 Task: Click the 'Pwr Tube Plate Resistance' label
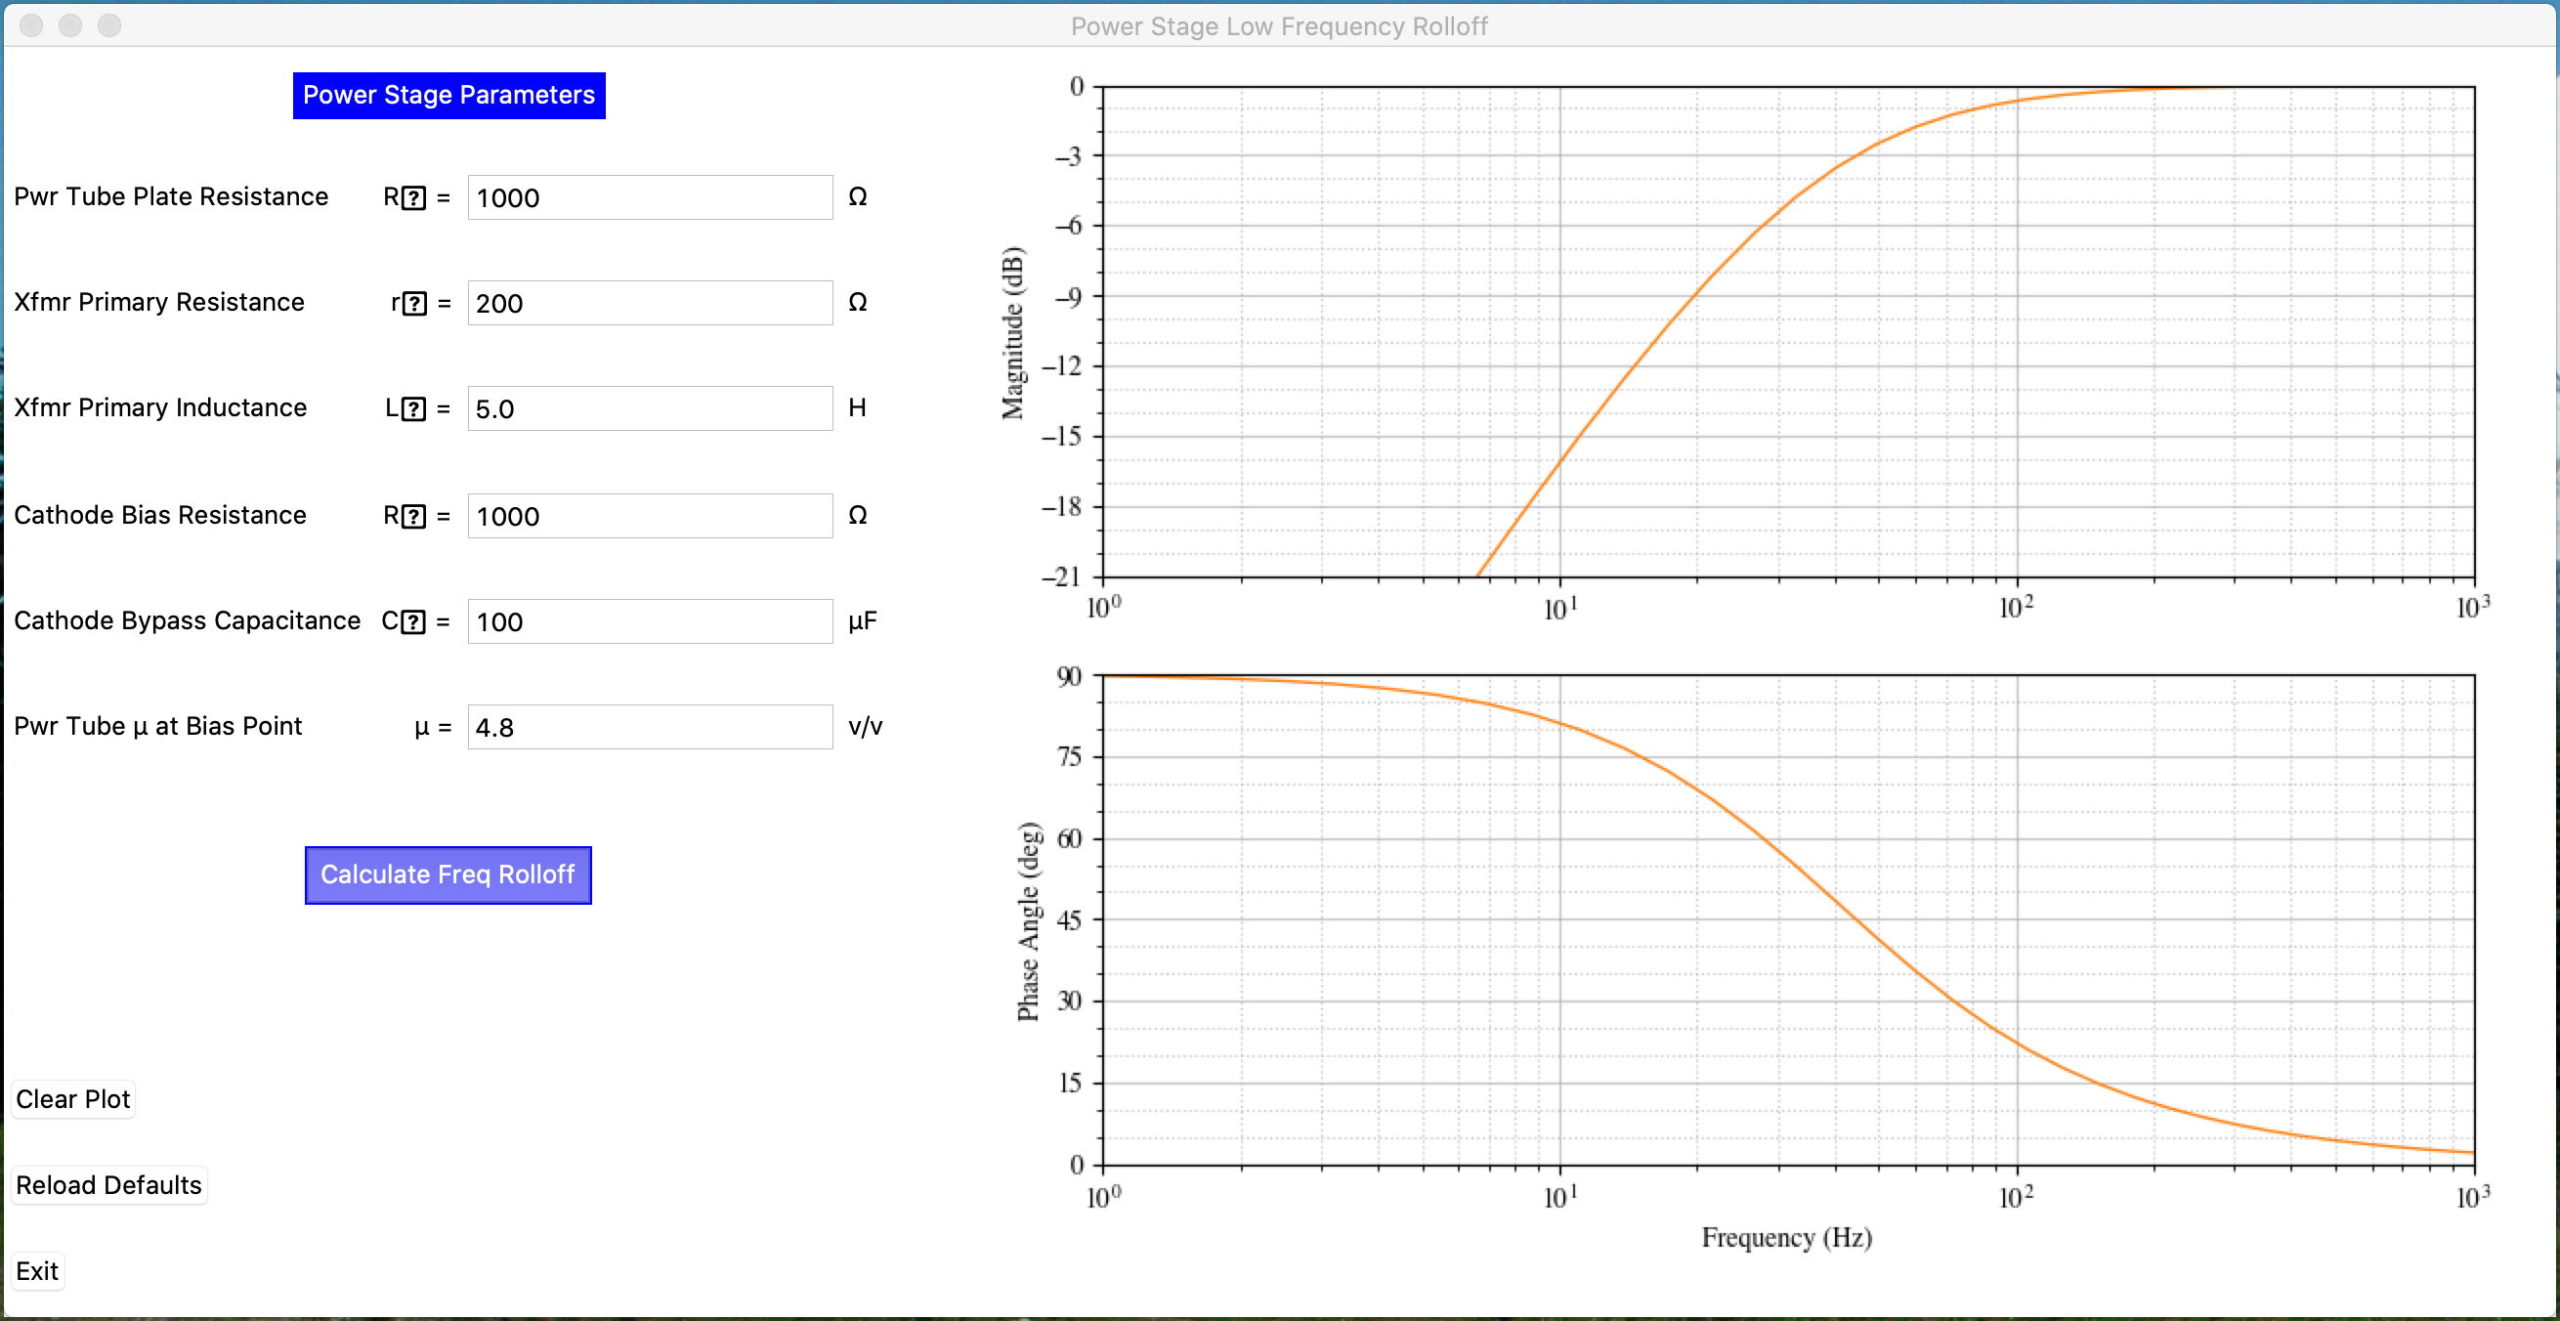(171, 197)
